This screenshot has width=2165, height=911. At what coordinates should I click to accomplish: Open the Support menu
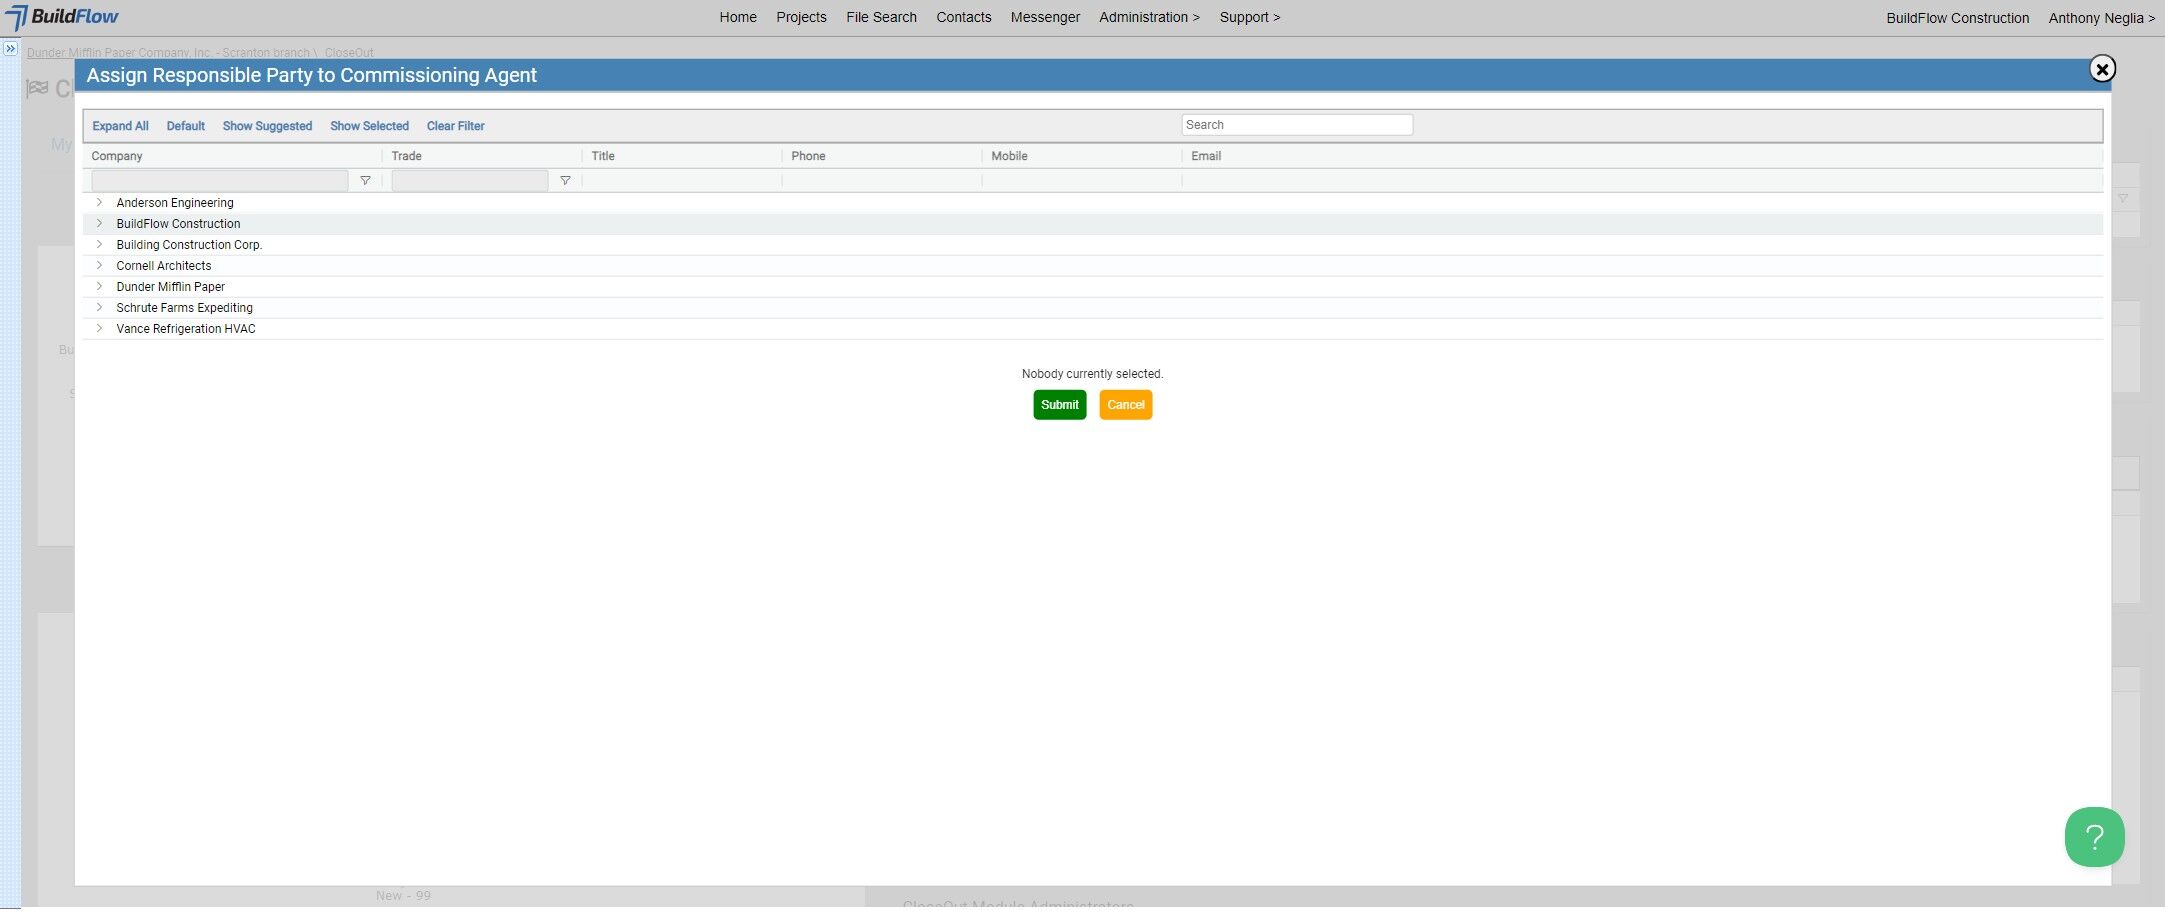(1249, 17)
